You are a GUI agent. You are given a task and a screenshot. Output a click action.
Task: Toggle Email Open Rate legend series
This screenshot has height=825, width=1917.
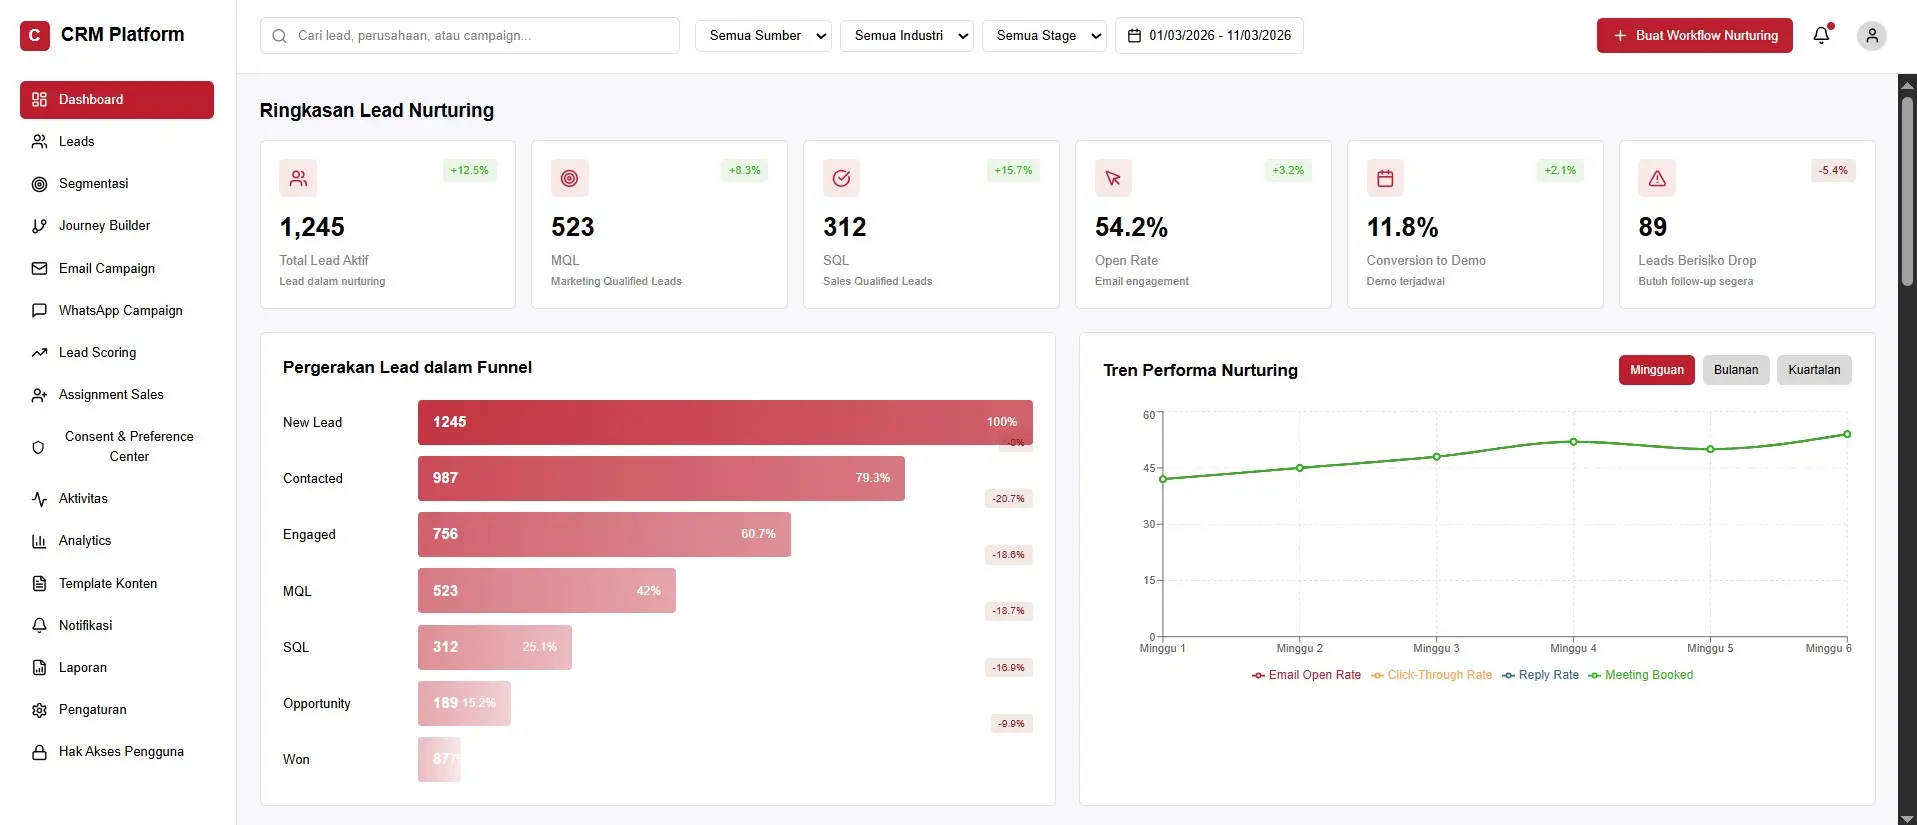click(x=1306, y=675)
